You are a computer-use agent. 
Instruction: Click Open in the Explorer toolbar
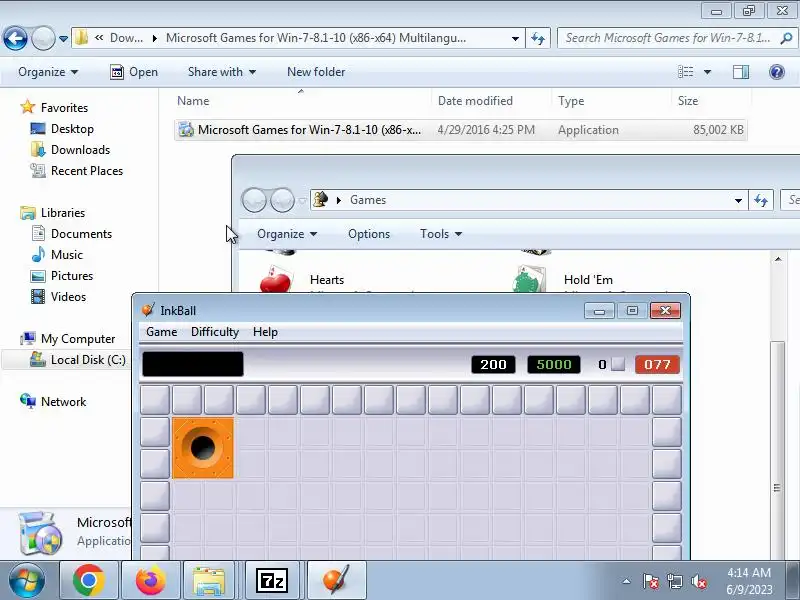pos(134,72)
